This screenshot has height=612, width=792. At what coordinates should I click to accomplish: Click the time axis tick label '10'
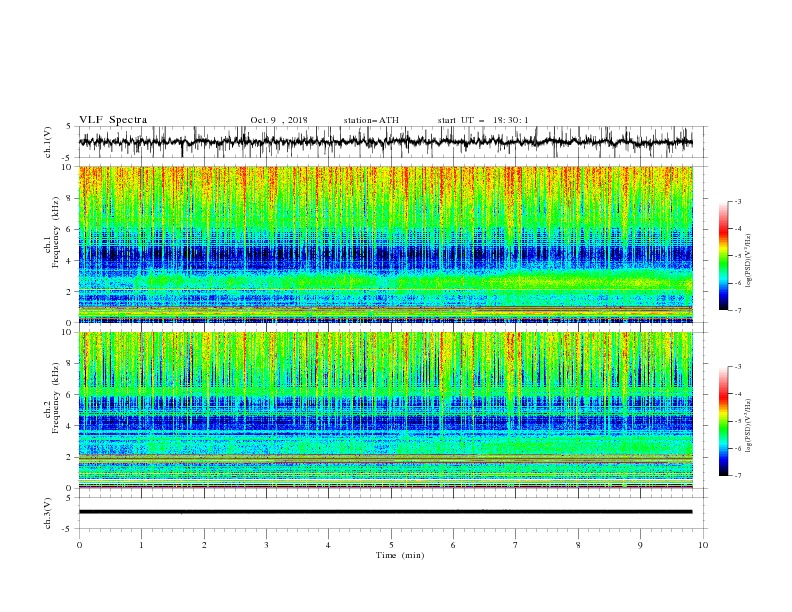point(703,545)
